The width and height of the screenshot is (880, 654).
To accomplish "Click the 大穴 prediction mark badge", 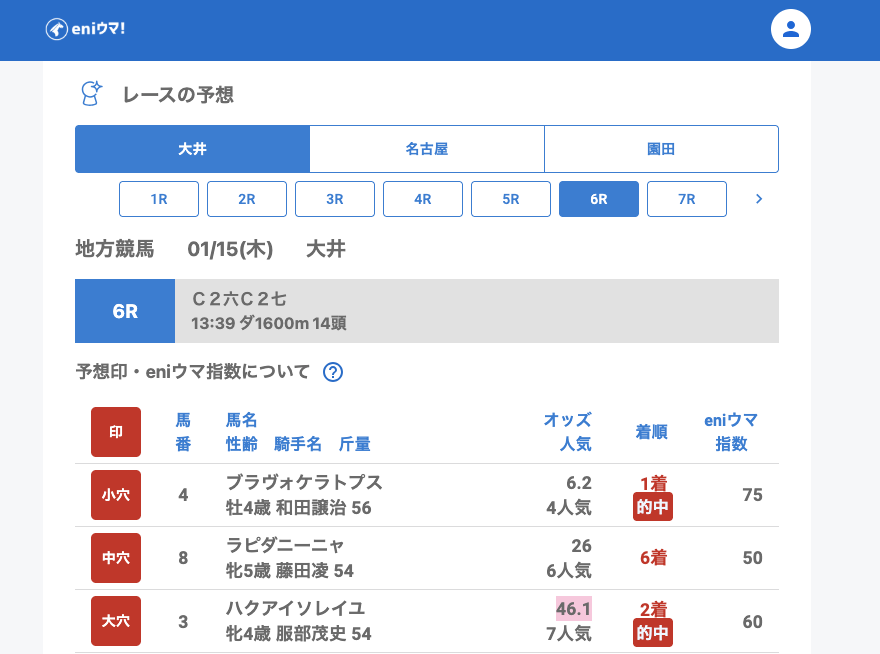I will click(x=116, y=621).
